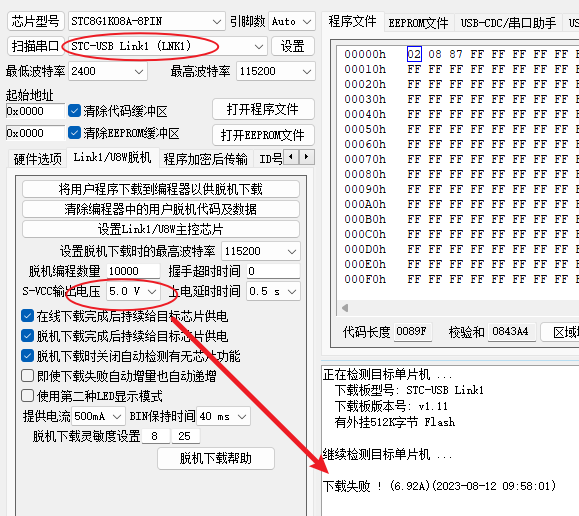579x516 pixels.
Task: Click the 下载失败 log line
Action: 439,486
